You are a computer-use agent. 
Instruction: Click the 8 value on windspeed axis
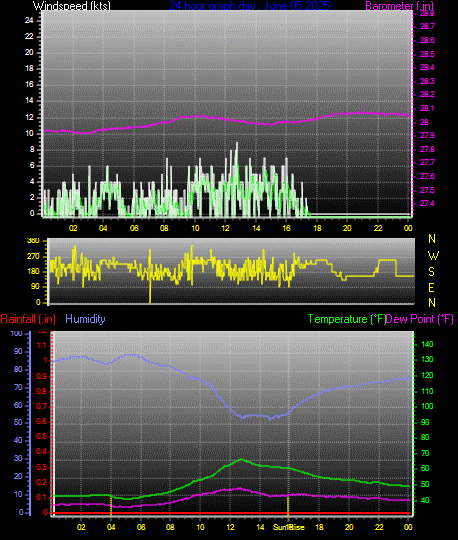click(32, 149)
